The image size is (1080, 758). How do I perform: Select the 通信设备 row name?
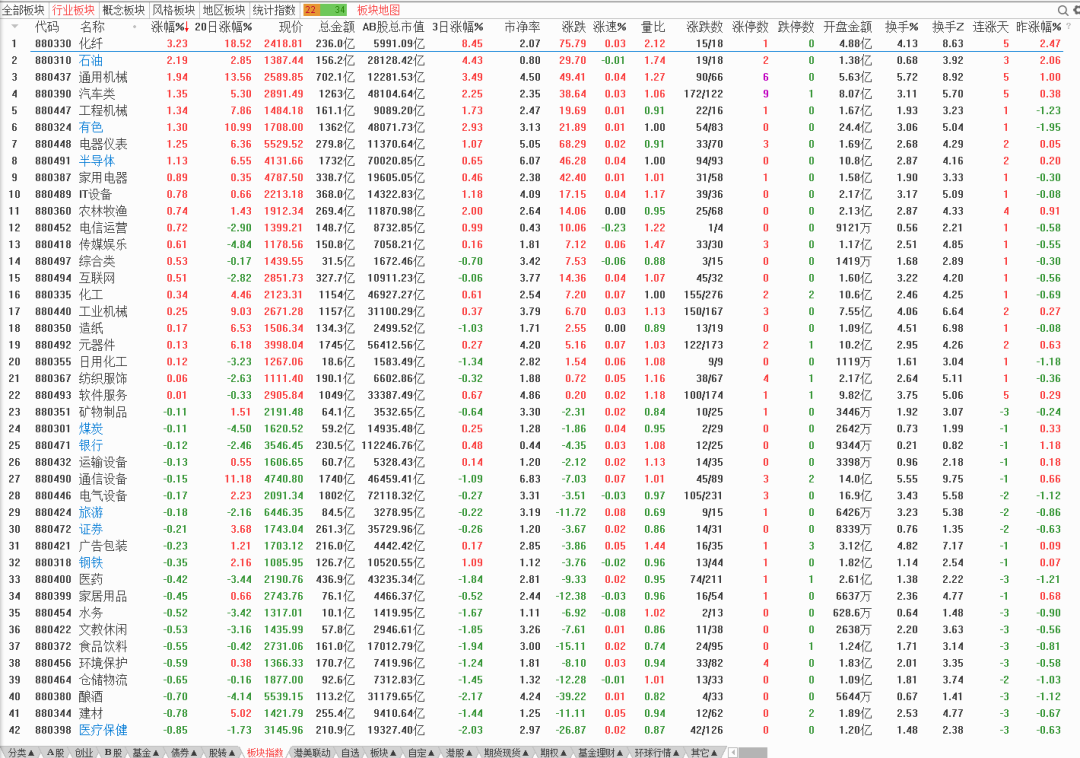(x=103, y=479)
